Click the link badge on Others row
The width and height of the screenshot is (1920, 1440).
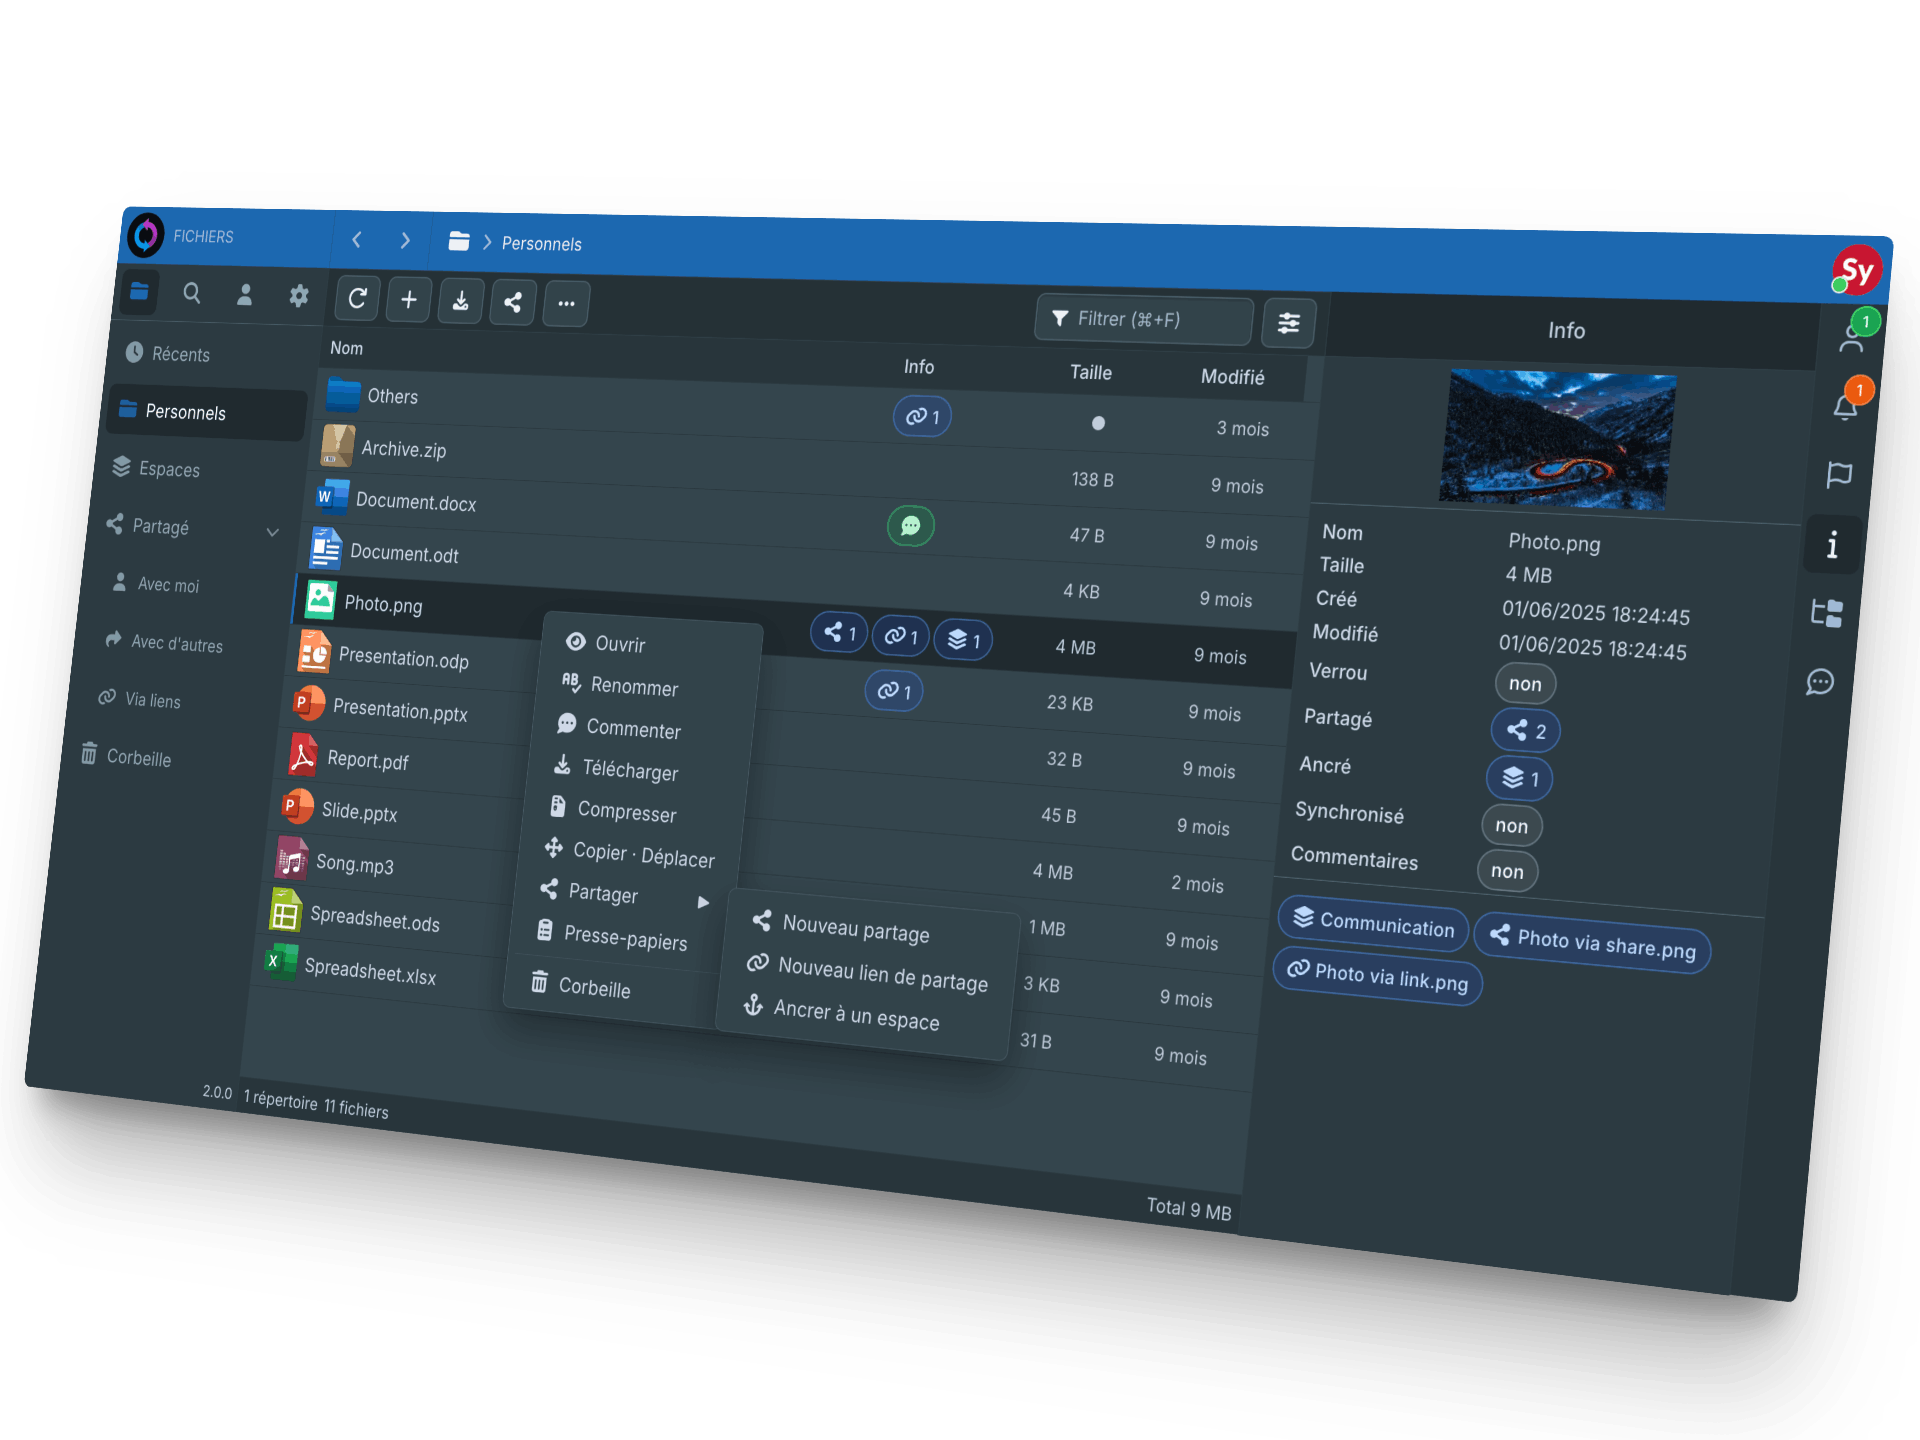922,417
